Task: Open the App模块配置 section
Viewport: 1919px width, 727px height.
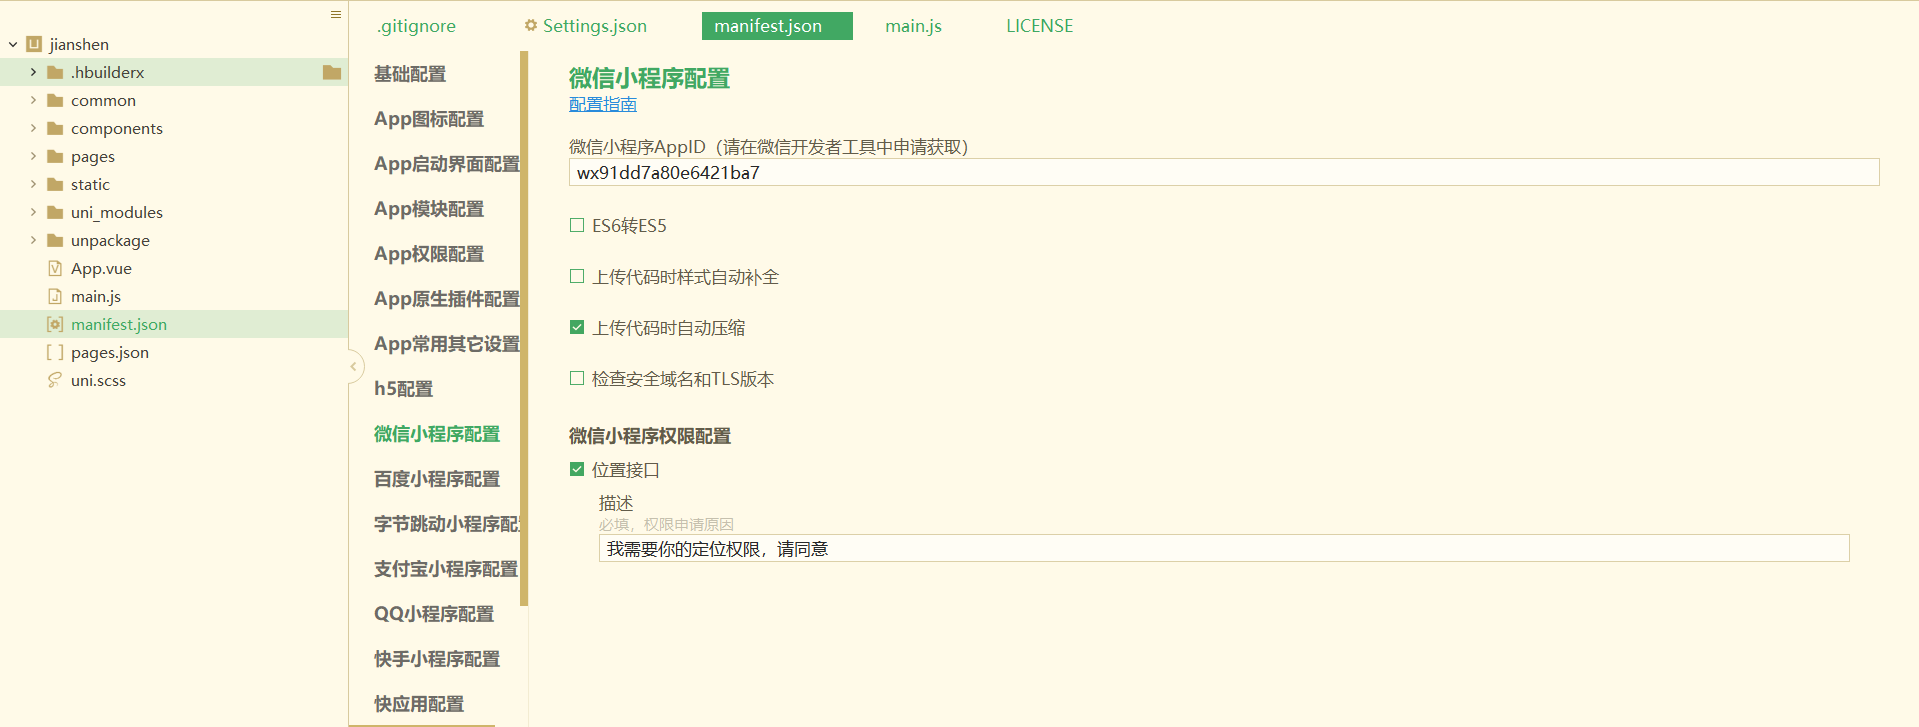Action: click(429, 209)
